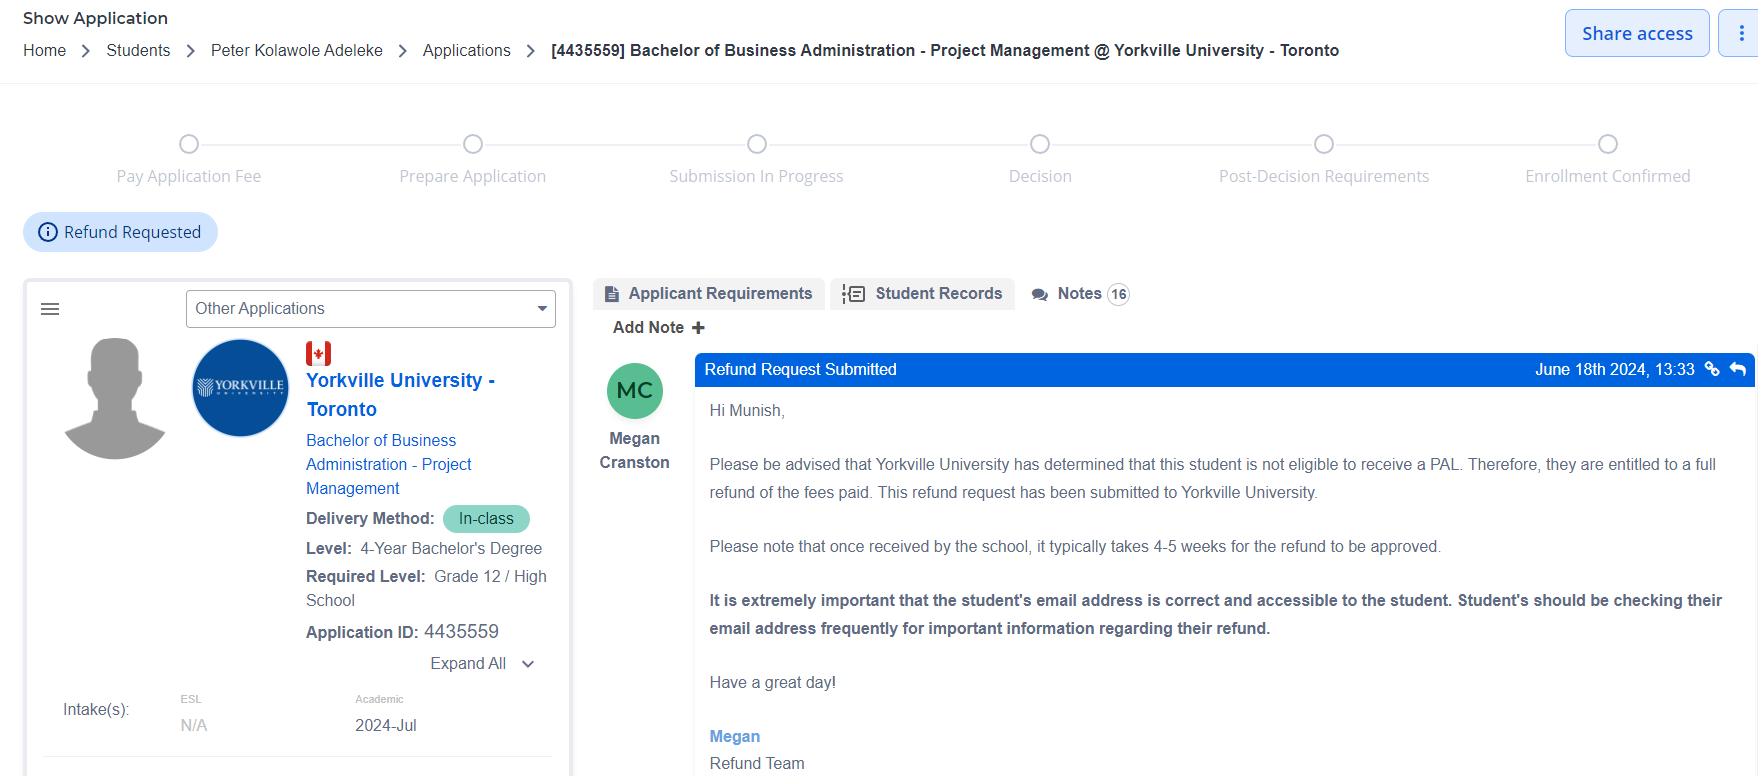Viewport: 1758px width, 776px height.
Task: Click the Refund Team signature text
Action: (757, 764)
